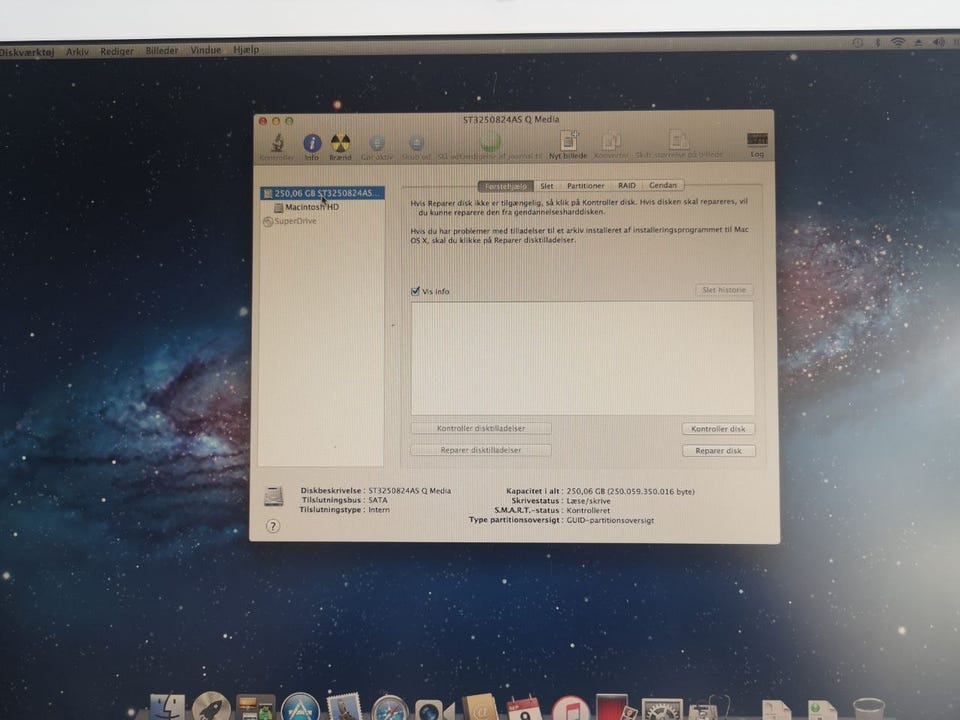Switch to the Partitioner tab
Viewport: 960px width, 720px height.
pyautogui.click(x=585, y=186)
